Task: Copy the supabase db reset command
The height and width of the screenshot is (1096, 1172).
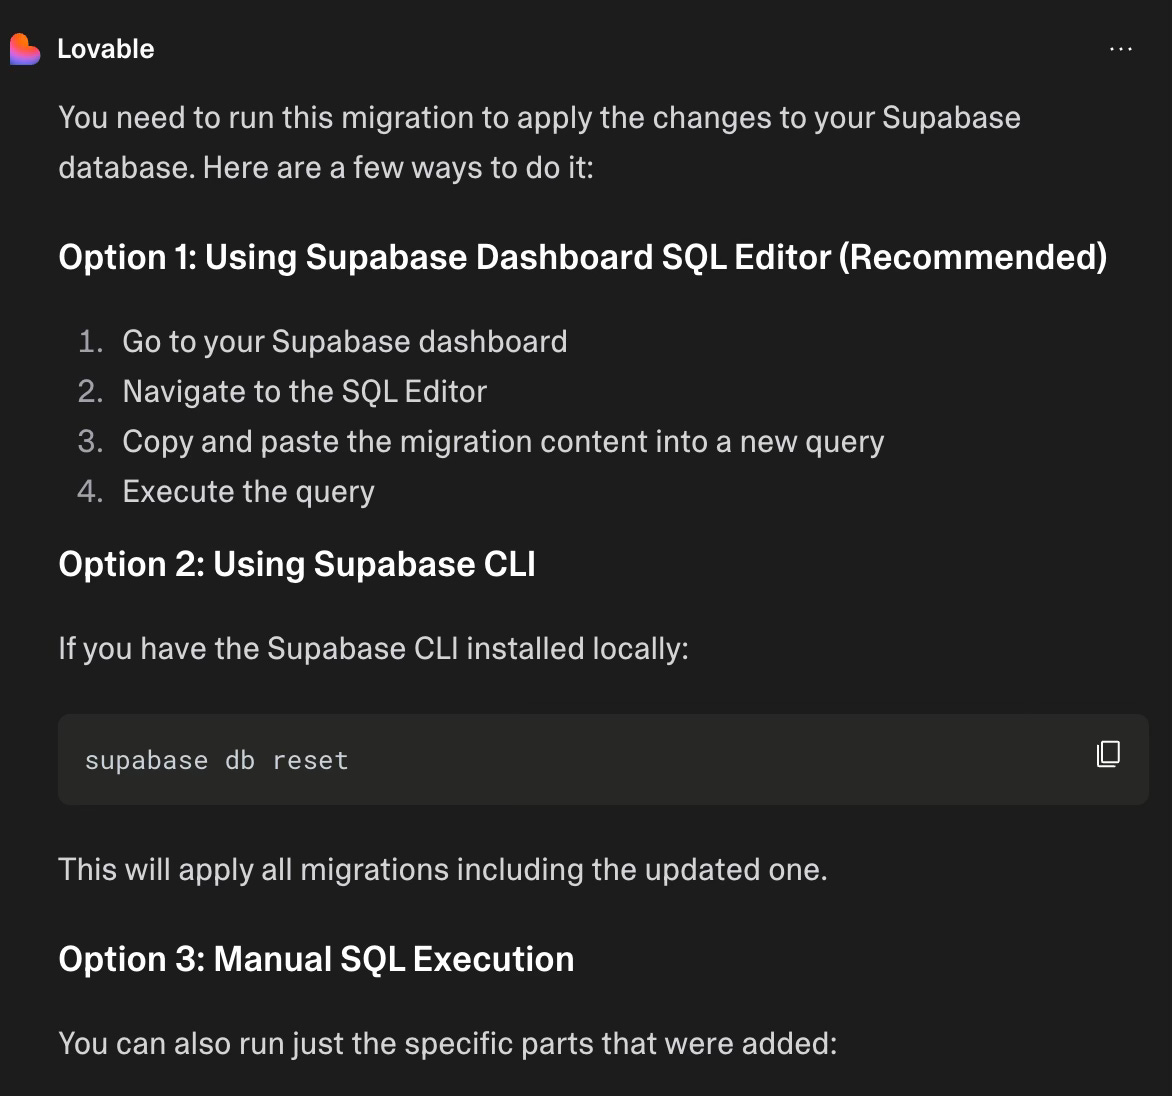Action: coord(1108,754)
